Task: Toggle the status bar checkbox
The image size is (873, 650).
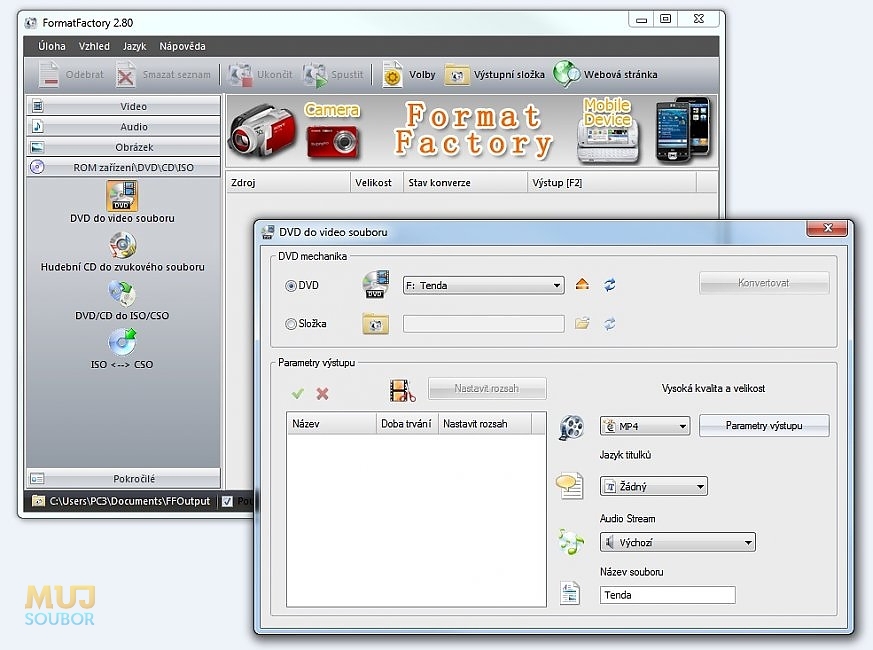Action: [227, 501]
